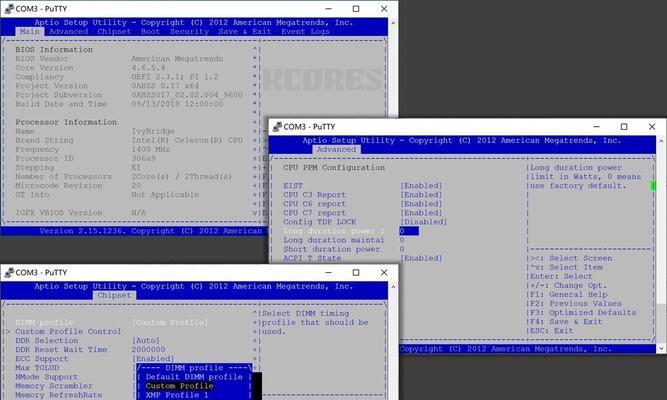Click the ESC: Exit help line
The image size is (667, 400).
pos(551,331)
